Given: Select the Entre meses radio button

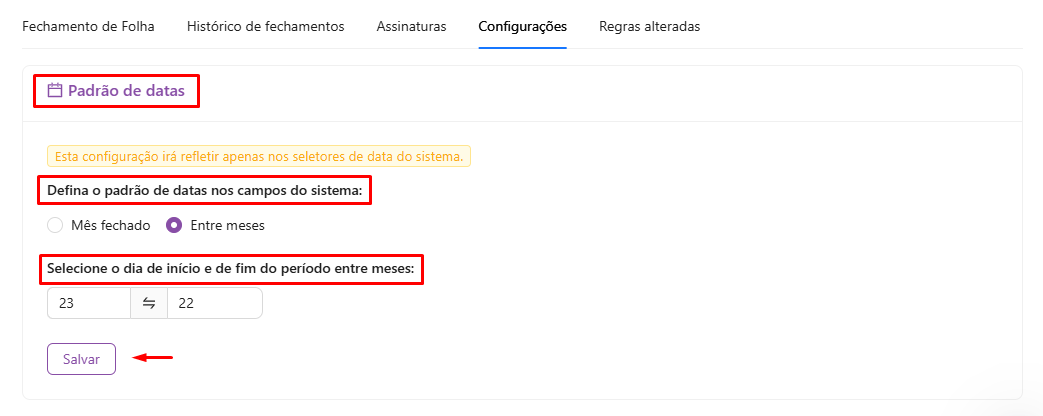Looking at the screenshot, I should tap(174, 225).
